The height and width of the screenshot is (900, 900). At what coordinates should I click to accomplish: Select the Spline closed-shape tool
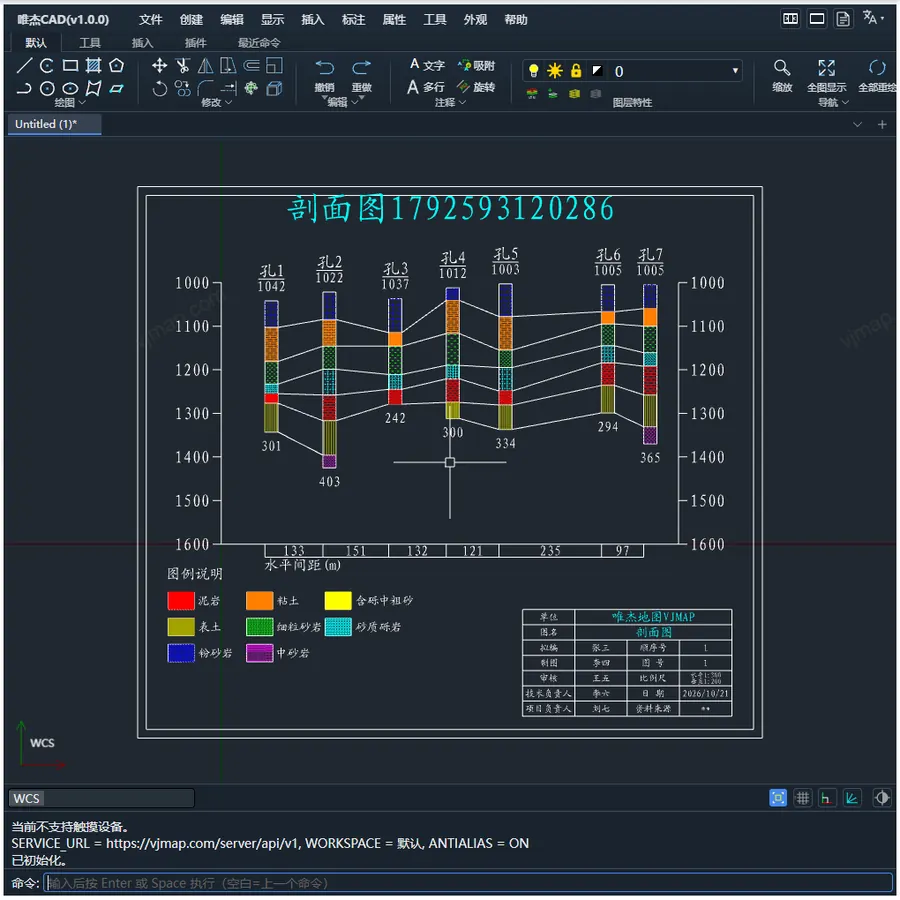point(93,88)
